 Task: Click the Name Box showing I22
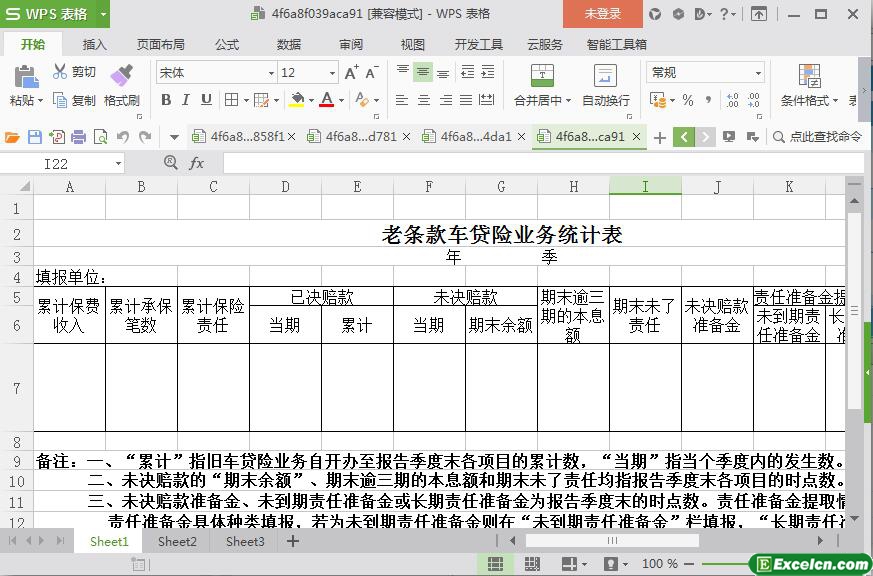66,163
